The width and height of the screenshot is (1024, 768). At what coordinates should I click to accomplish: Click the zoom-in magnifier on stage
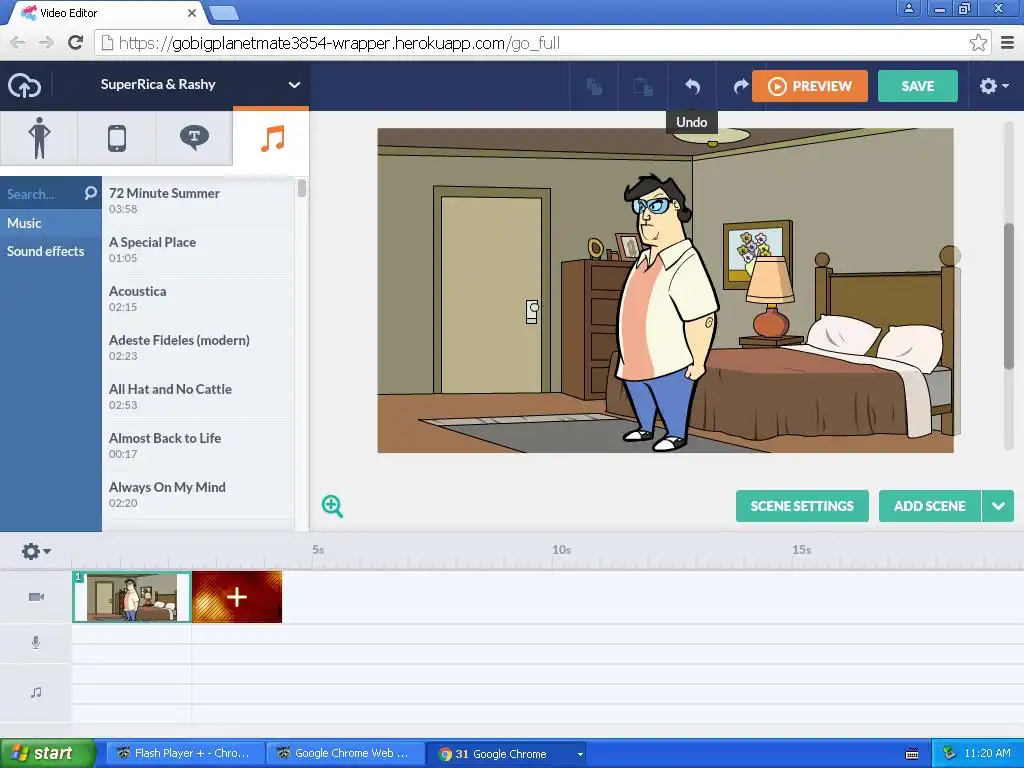(x=332, y=506)
